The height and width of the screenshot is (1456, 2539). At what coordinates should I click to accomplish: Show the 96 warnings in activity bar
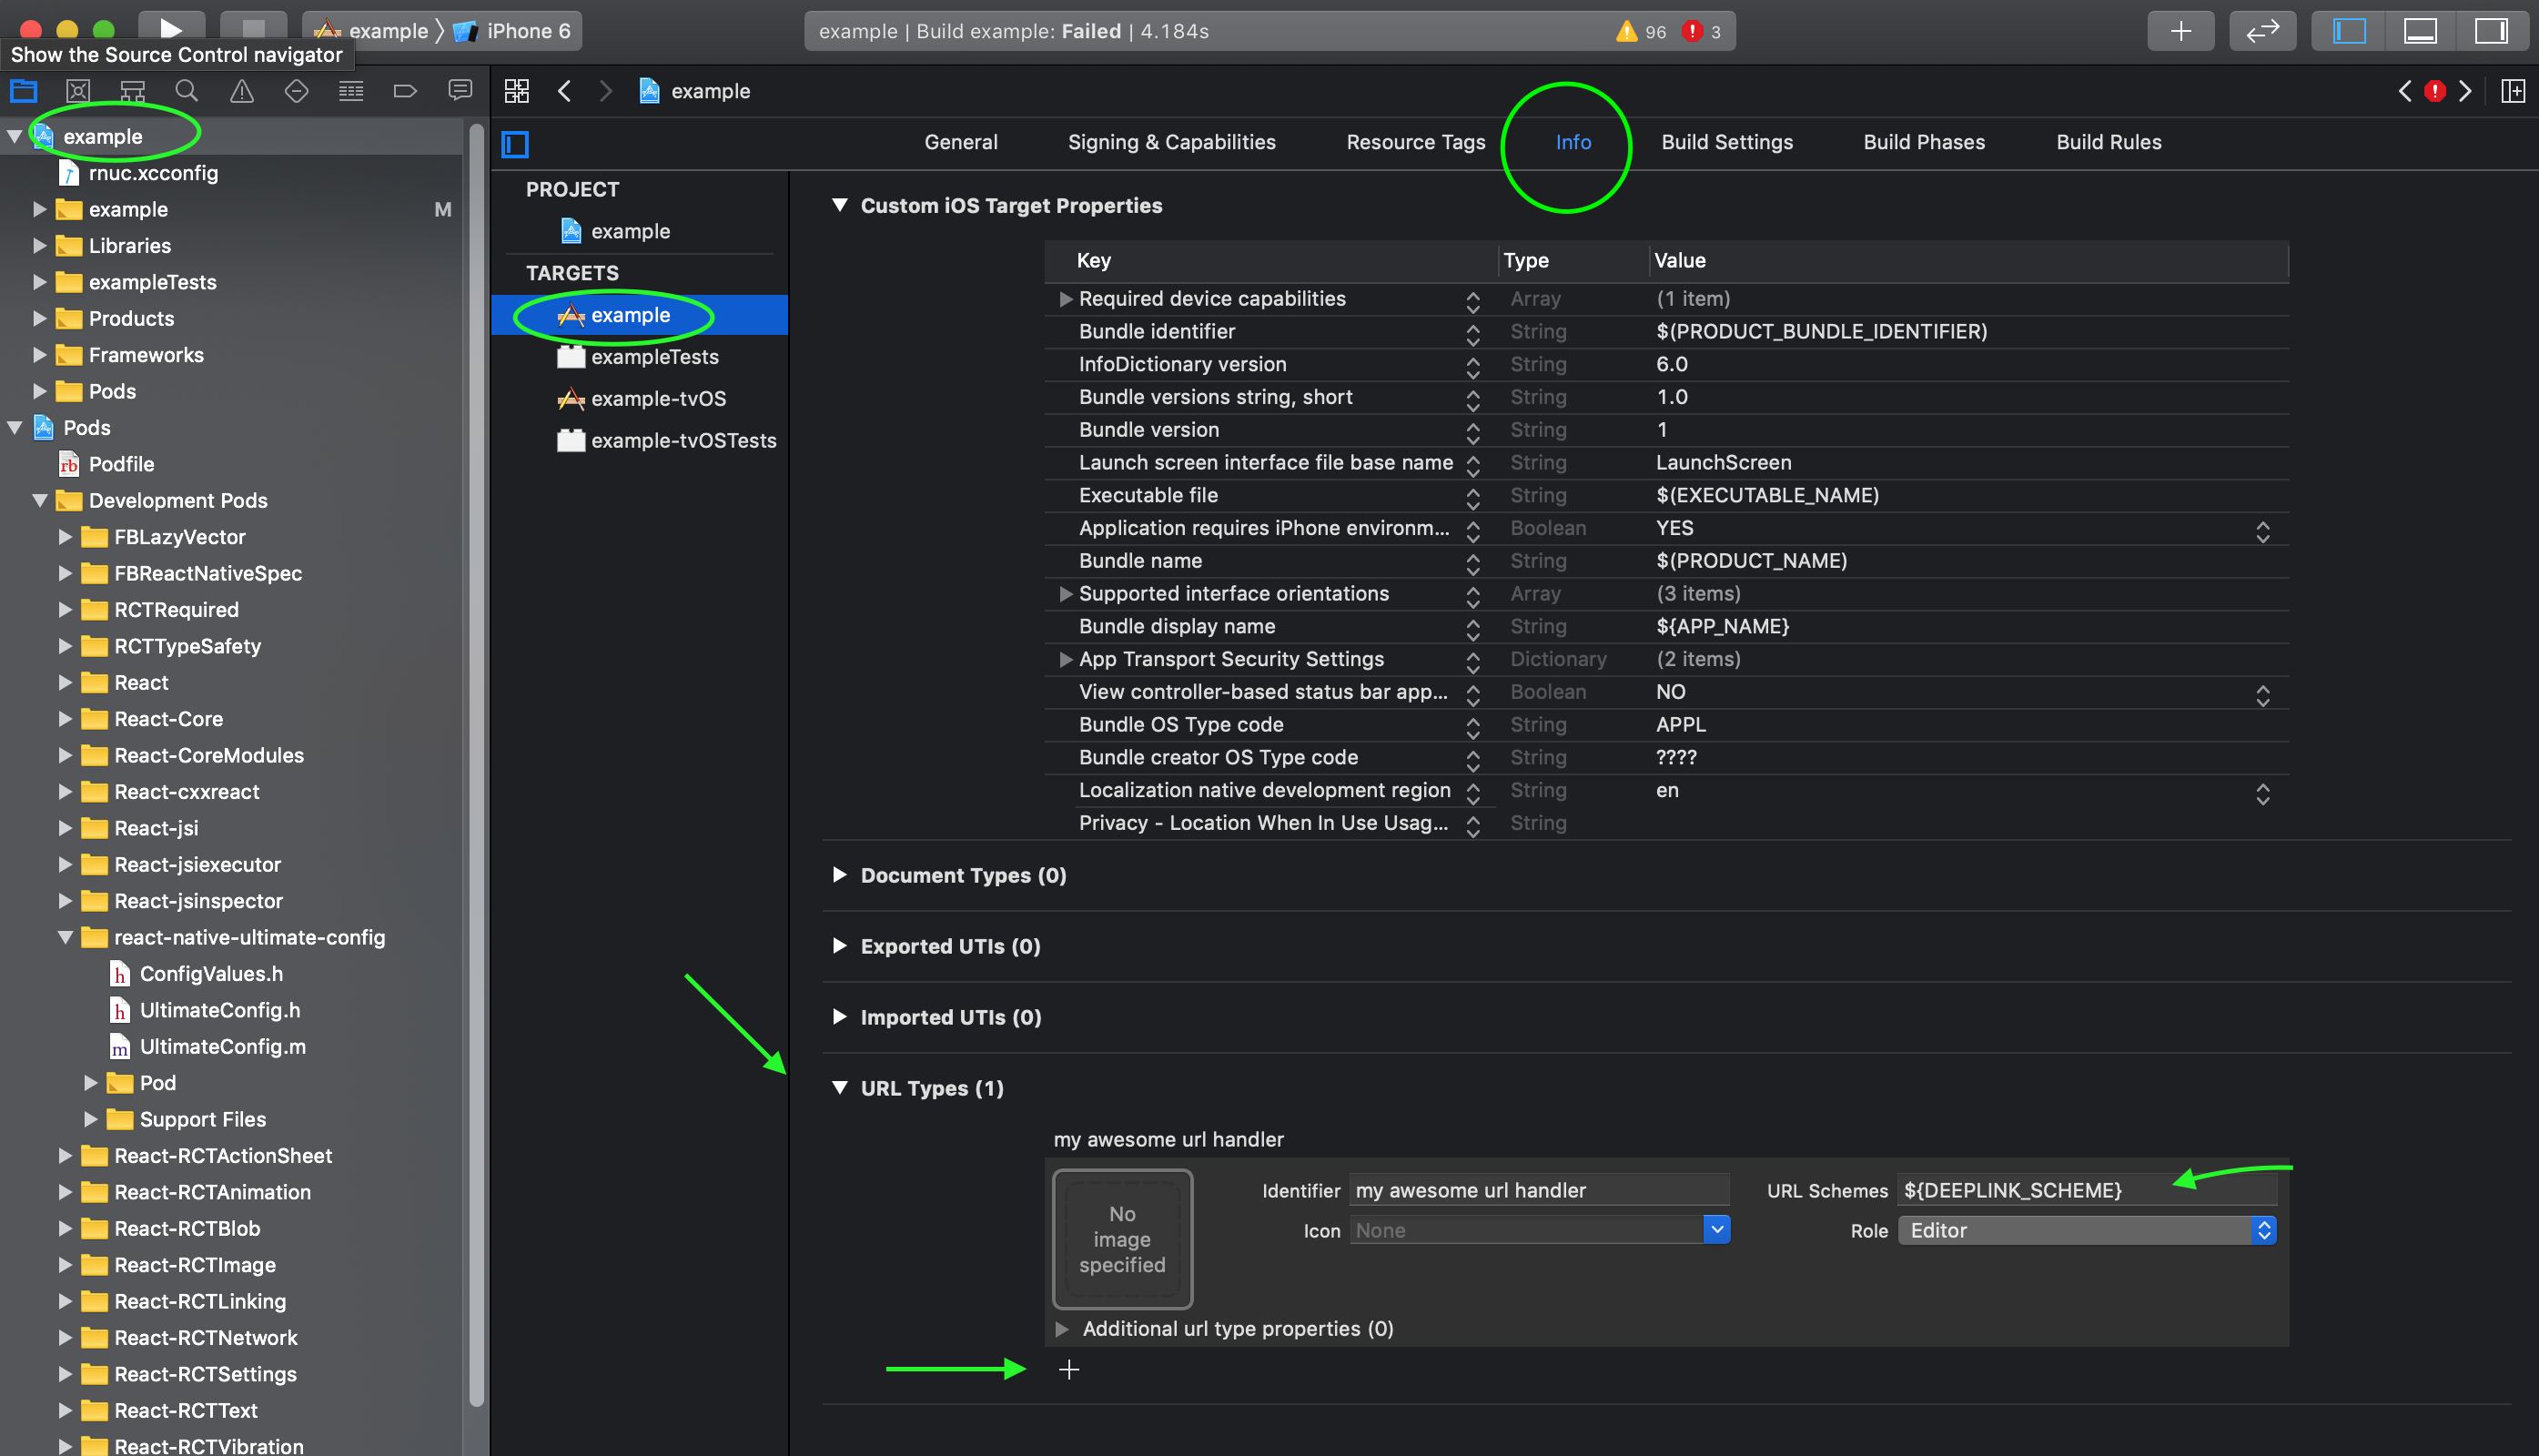coord(1640,31)
